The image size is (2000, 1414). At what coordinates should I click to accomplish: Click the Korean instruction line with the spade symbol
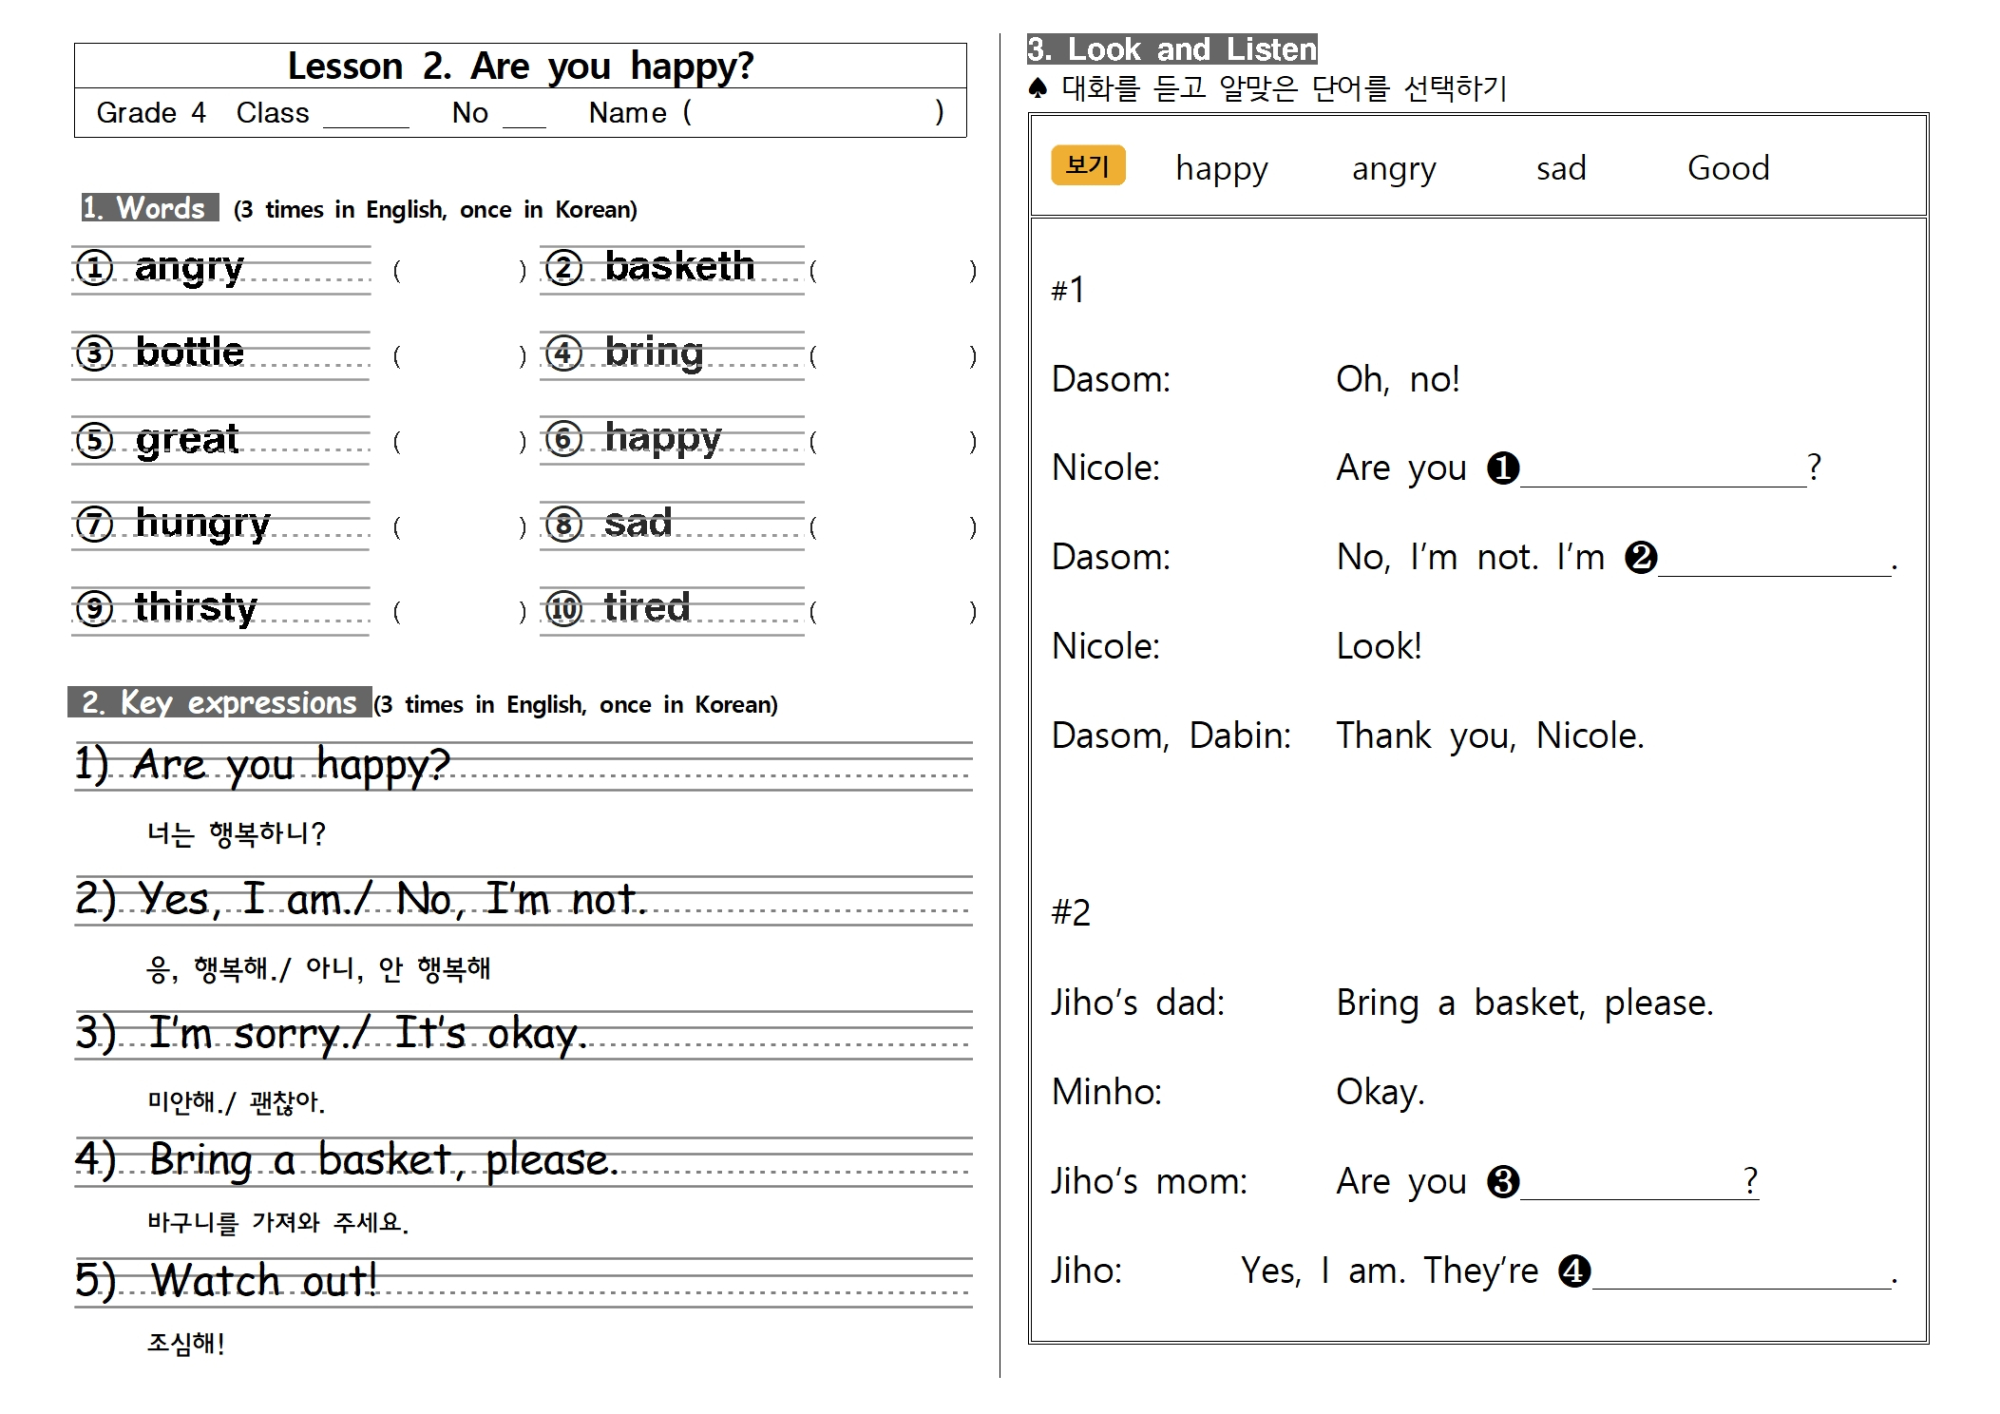[x=1267, y=89]
